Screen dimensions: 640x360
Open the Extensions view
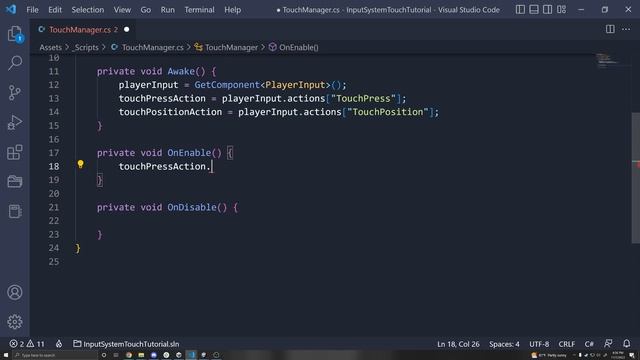coord(15,152)
